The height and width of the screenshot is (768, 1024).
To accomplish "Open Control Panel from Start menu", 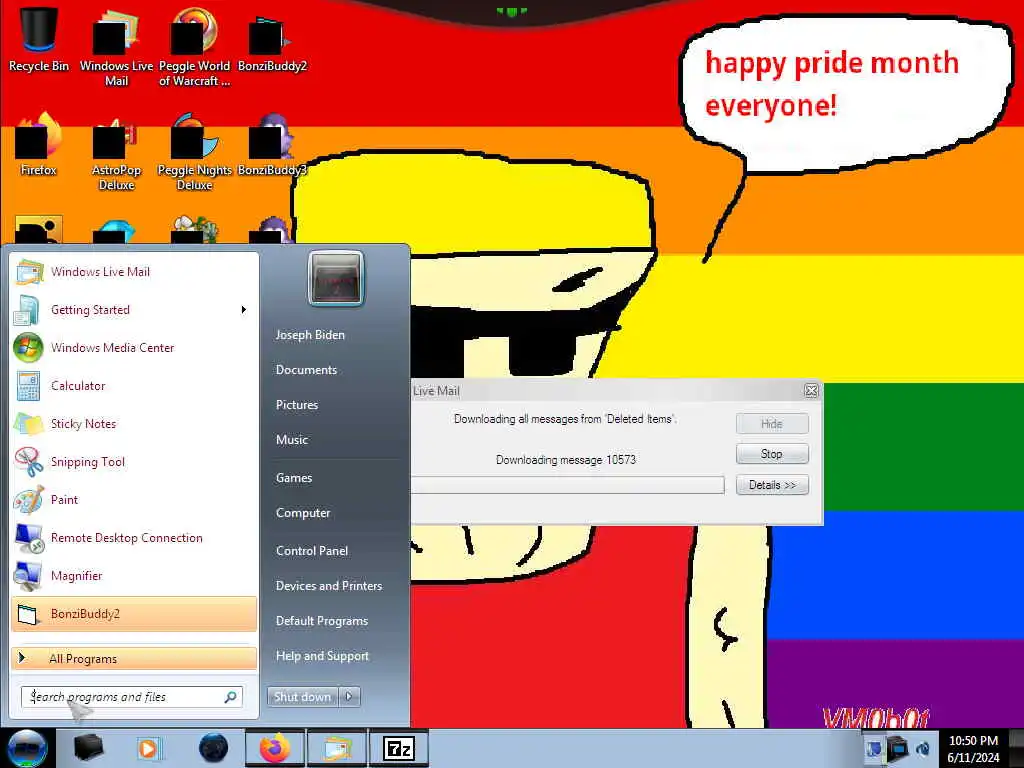I will [x=312, y=551].
